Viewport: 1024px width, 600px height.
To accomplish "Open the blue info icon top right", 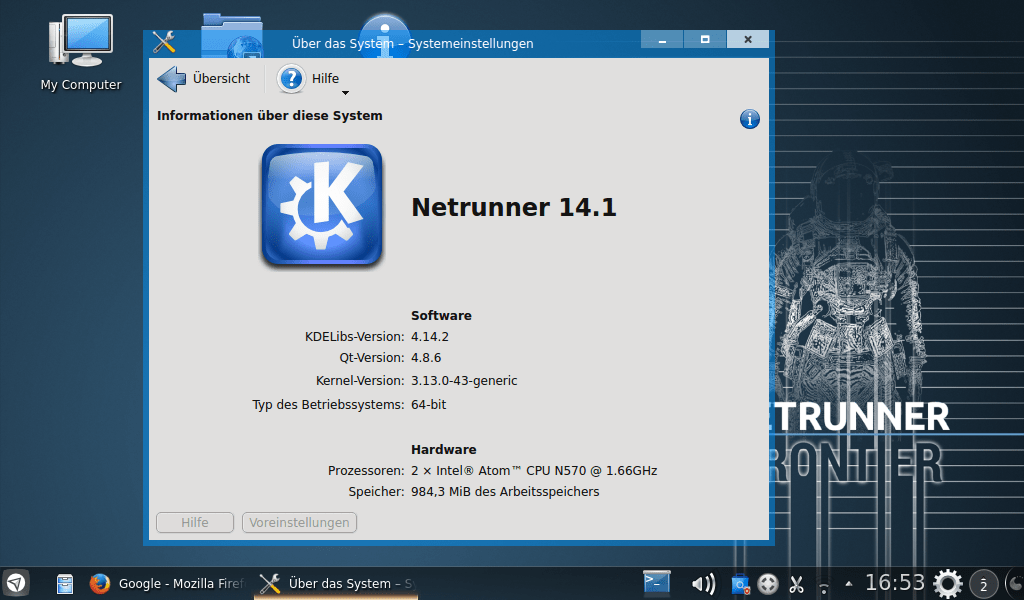I will 750,119.
